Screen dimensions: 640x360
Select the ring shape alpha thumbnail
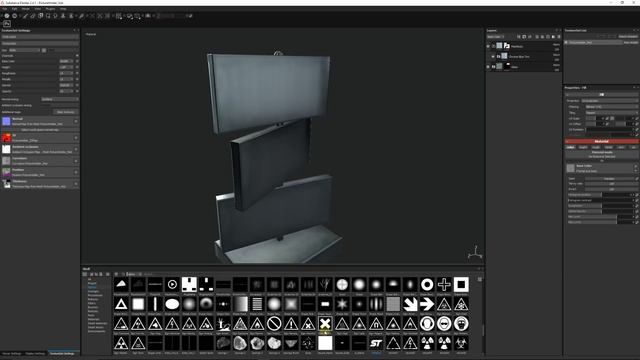[x=427, y=284]
